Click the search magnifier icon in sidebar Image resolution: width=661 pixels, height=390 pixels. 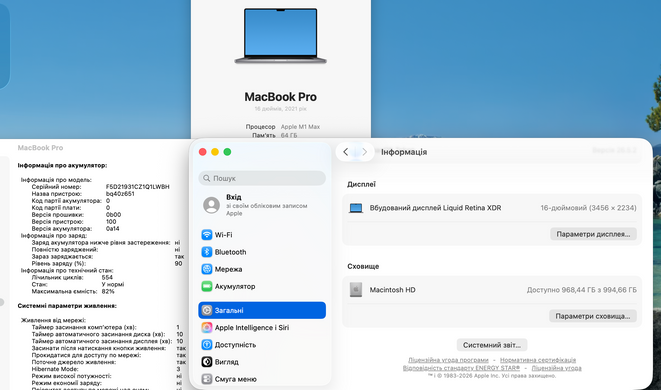tap(207, 178)
